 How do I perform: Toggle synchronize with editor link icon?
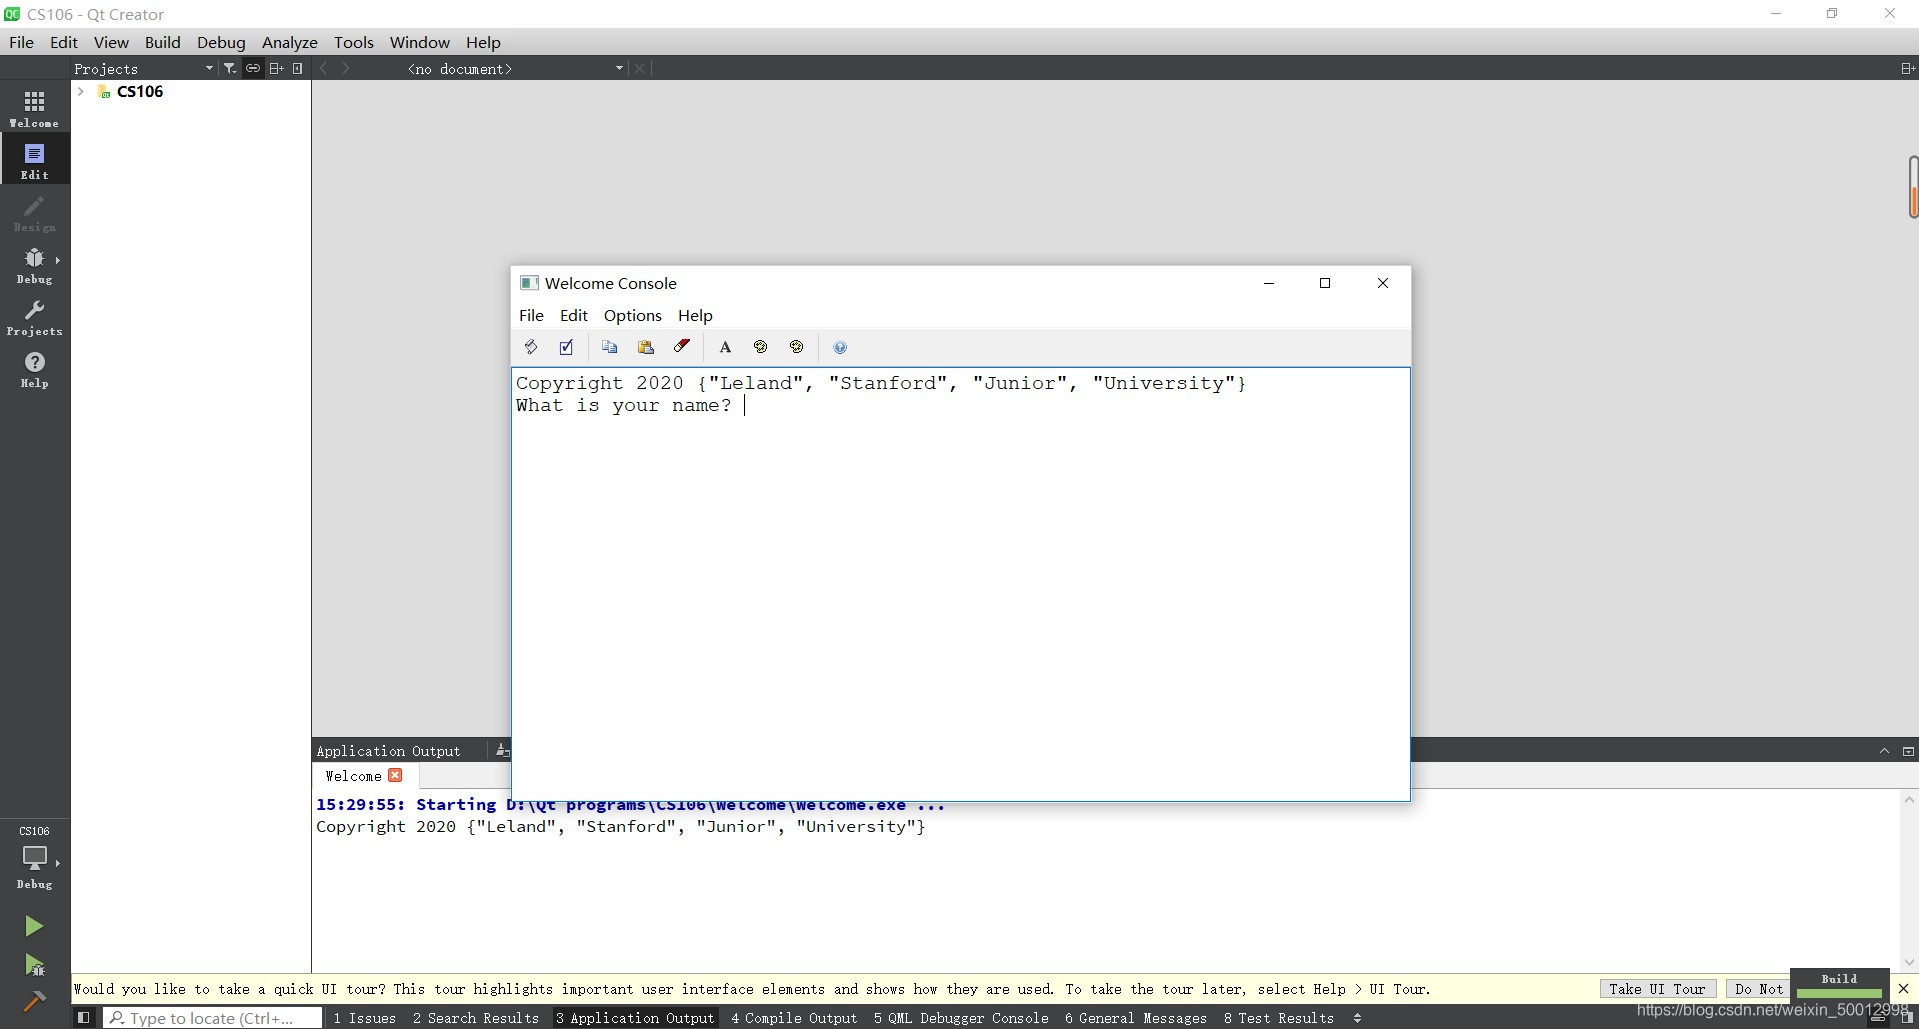[x=253, y=68]
